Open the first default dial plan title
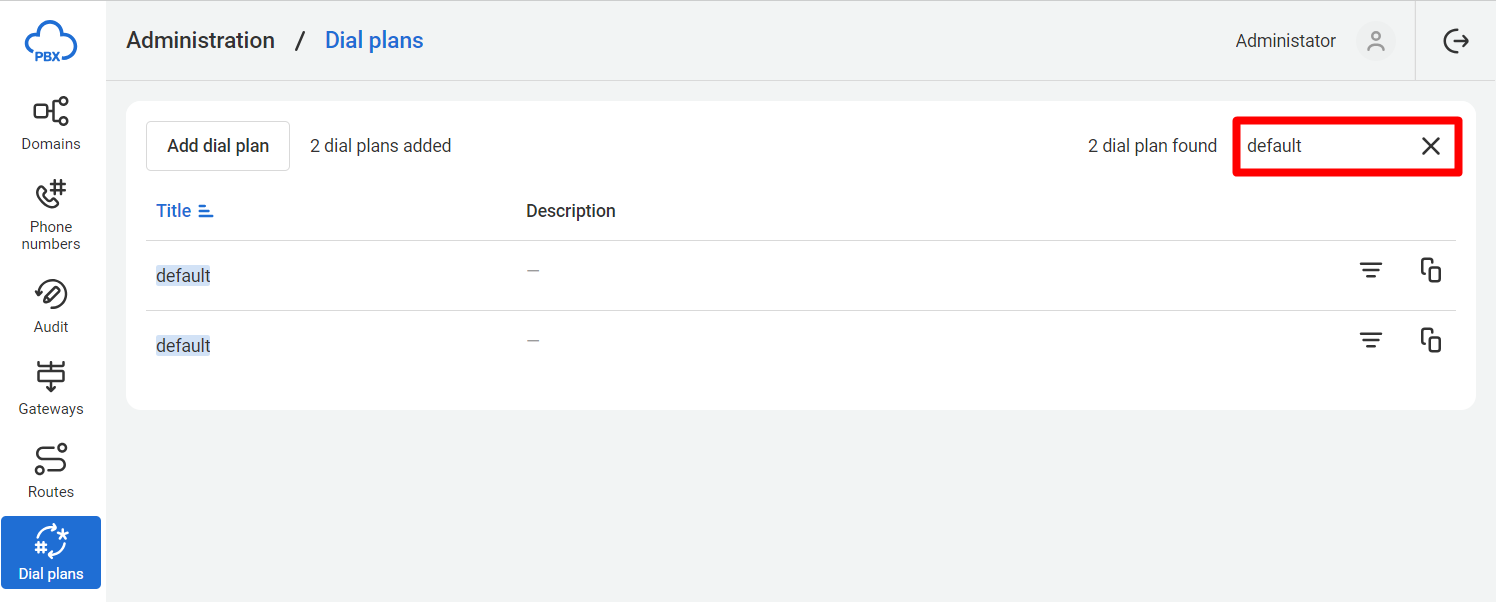Image resolution: width=1496 pixels, height=602 pixels. coord(183,276)
